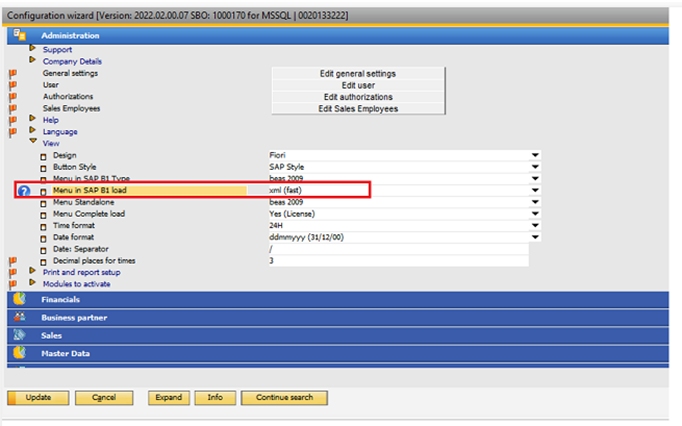Click the Administration section icon
The image size is (682, 426).
tap(19, 35)
